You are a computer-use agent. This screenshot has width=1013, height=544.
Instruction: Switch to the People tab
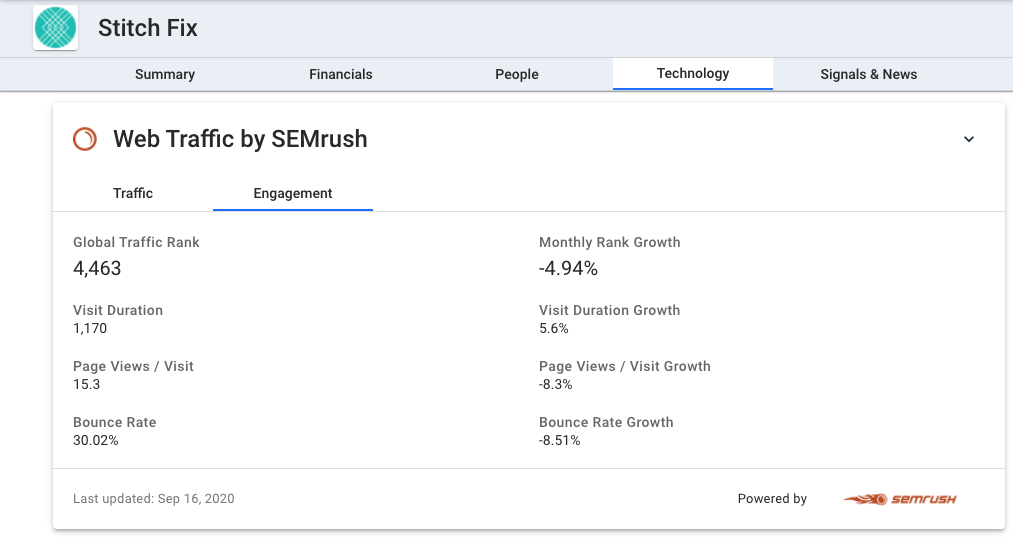pos(517,74)
